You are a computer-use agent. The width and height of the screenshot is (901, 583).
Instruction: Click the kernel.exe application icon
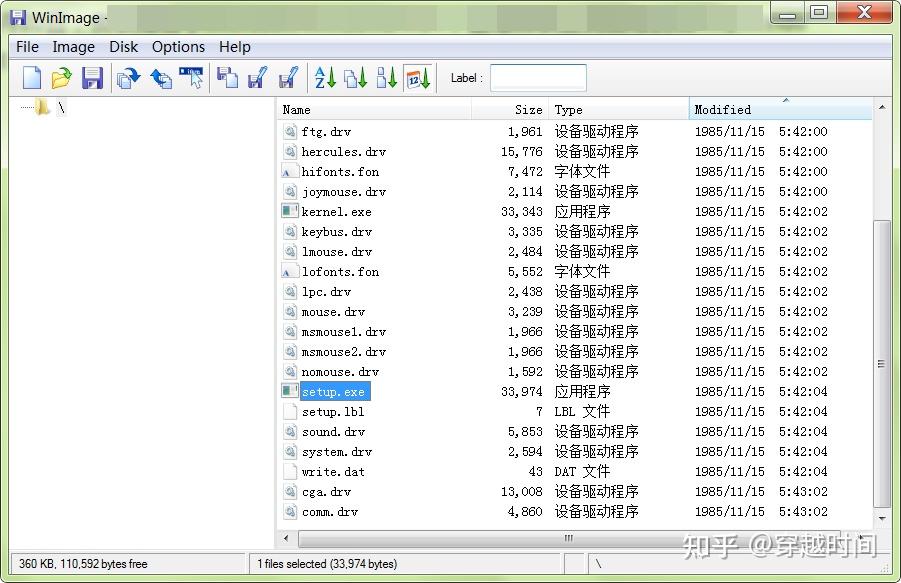pos(291,211)
